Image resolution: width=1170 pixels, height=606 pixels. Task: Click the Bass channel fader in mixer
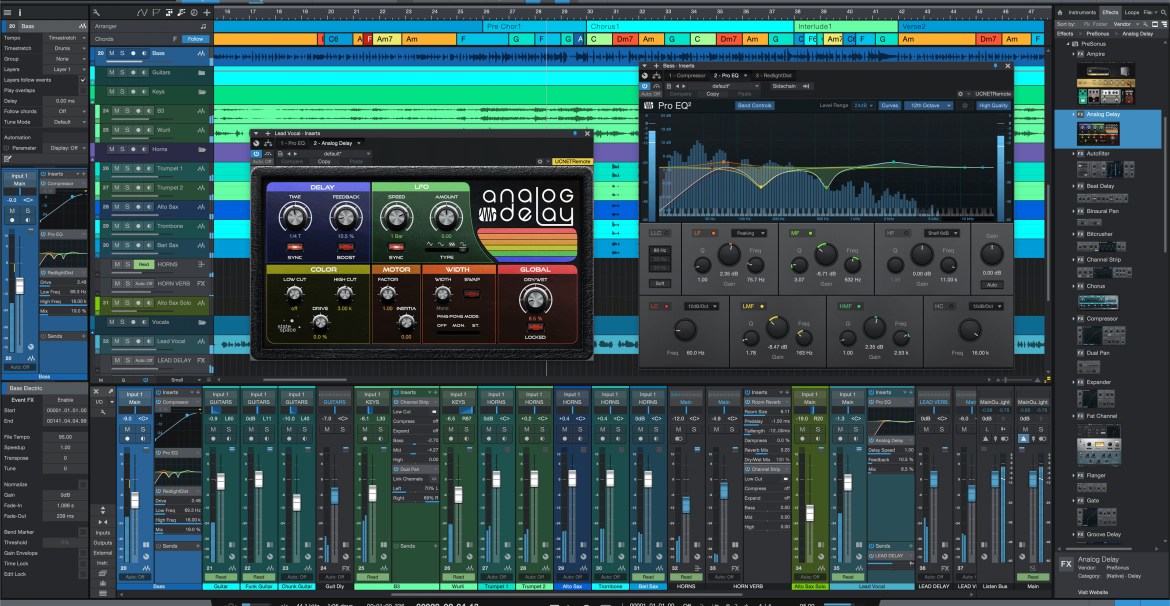coord(135,500)
